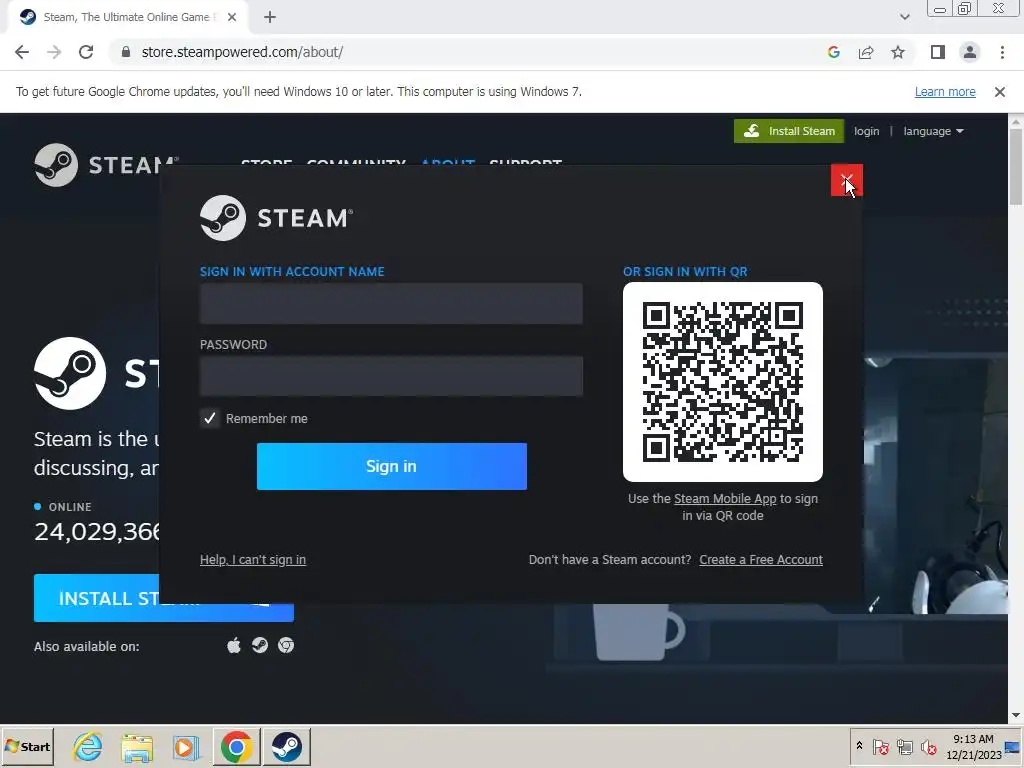Screen dimensions: 1024x768
Task: Bookmark this page with the star
Action: click(898, 52)
